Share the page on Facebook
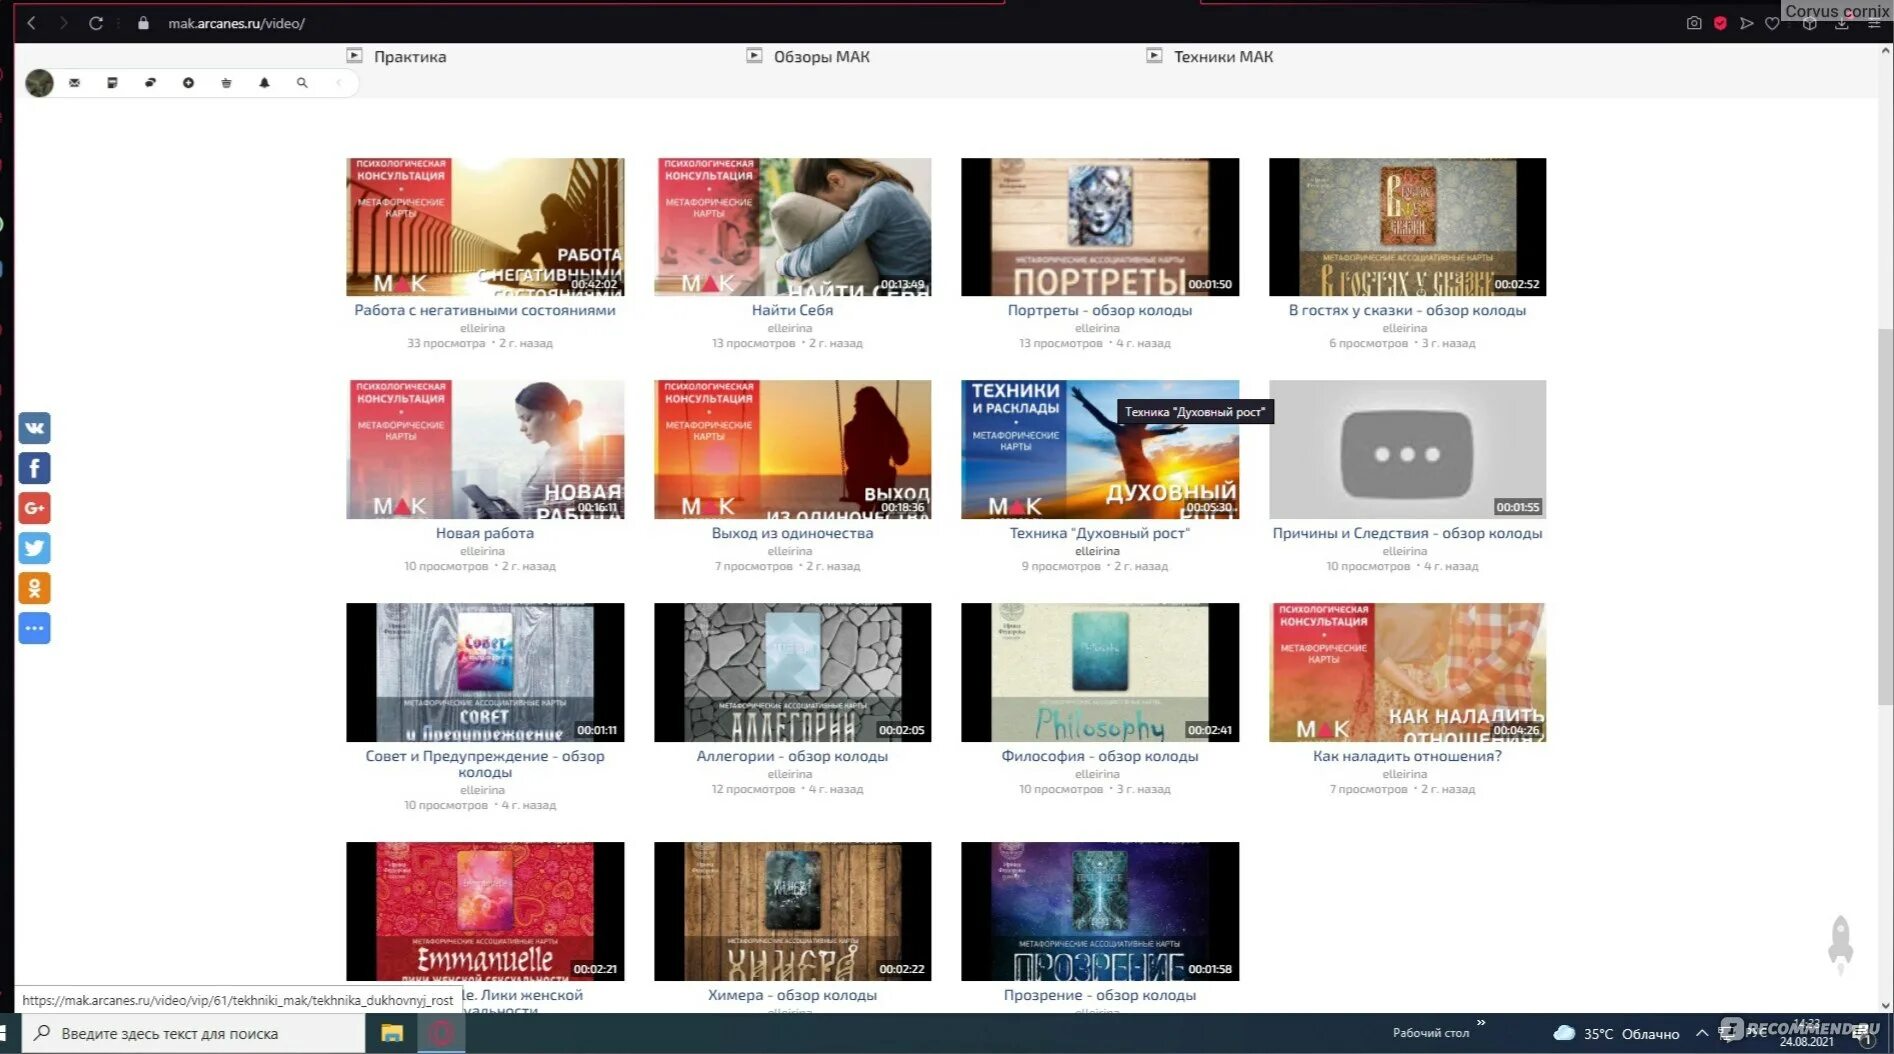Screen dimensions: 1894x1054 (34, 468)
